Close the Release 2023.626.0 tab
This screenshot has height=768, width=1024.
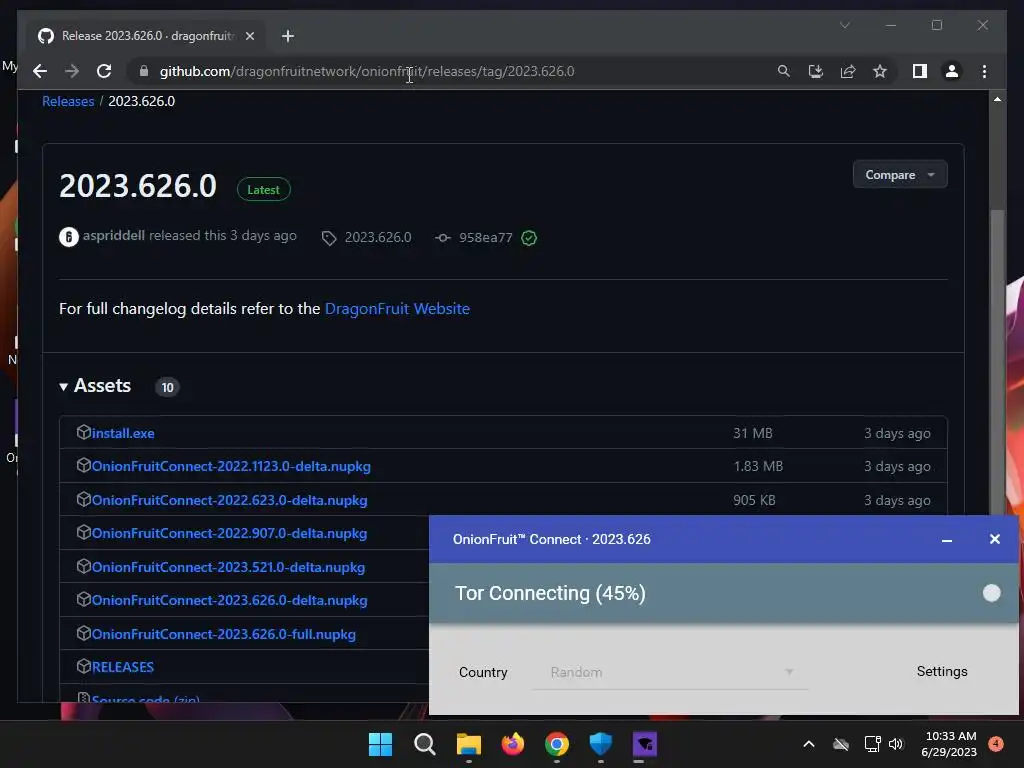tap(249, 36)
